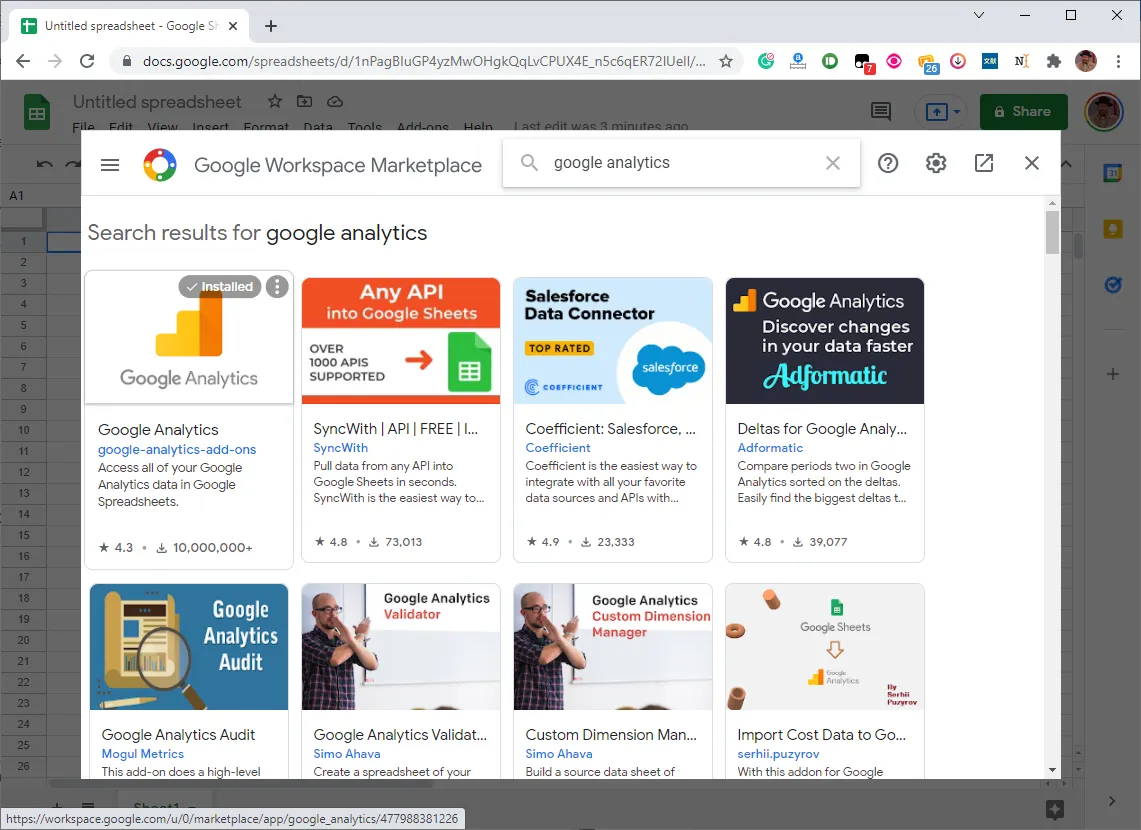Reload the browser page
Viewport: 1141px width, 830px height.
click(x=87, y=61)
